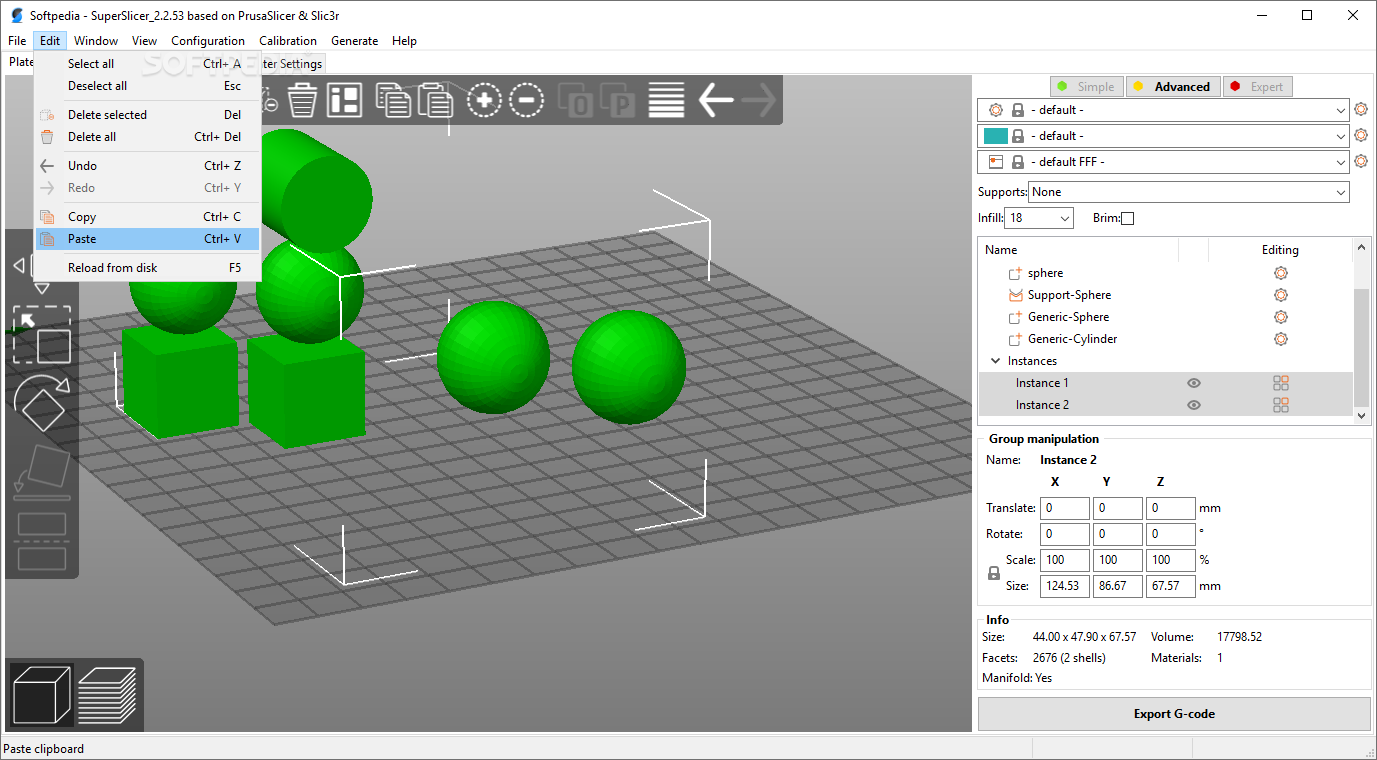This screenshot has width=1377, height=760.
Task: Click Select all in Edit menu
Action: click(x=148, y=64)
